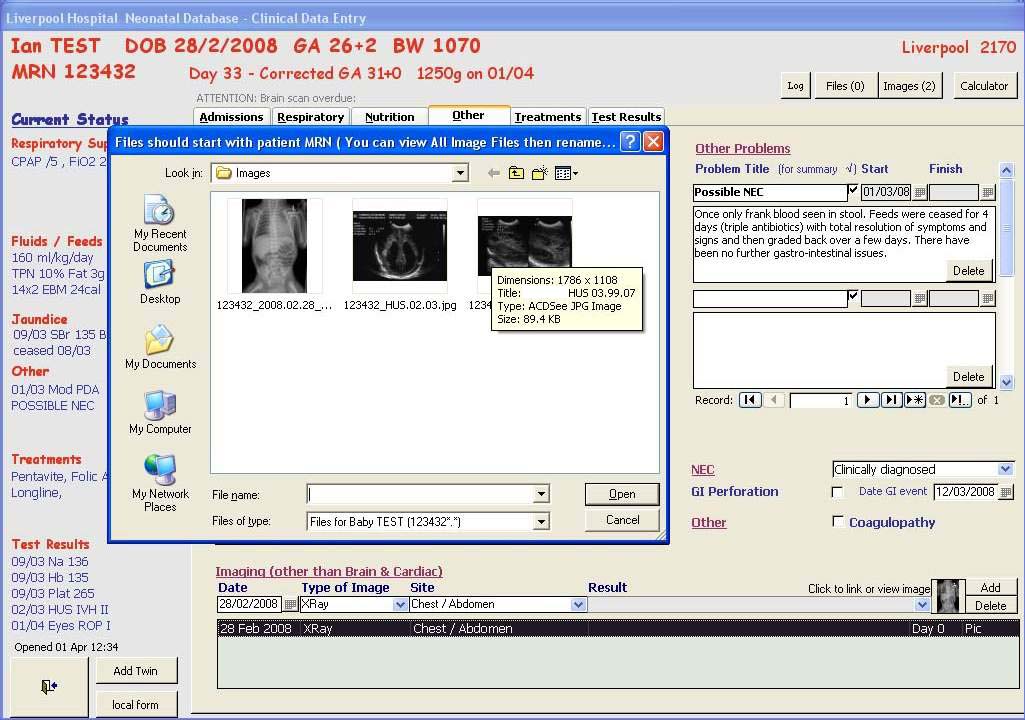Viewport: 1025px width, 720px height.
Task: Select the 123432_HUS.02.03.jpg ultrasound thumbnail
Action: pos(399,246)
